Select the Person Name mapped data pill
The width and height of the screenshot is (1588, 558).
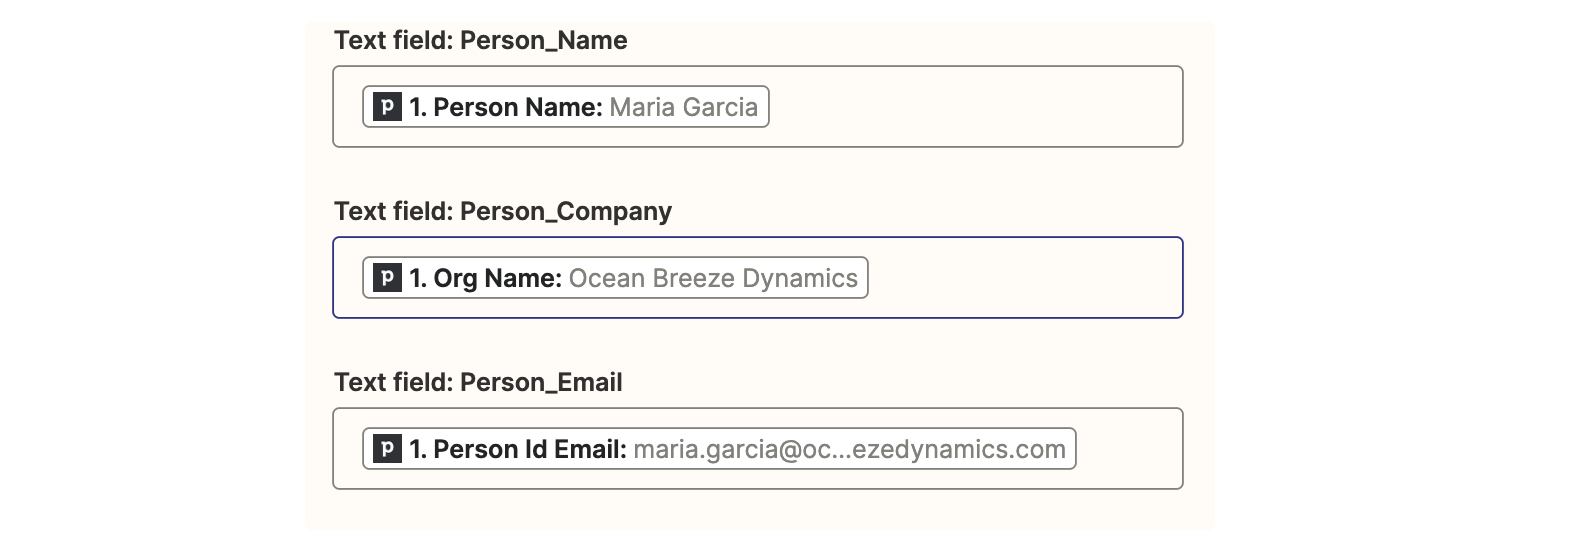(566, 107)
